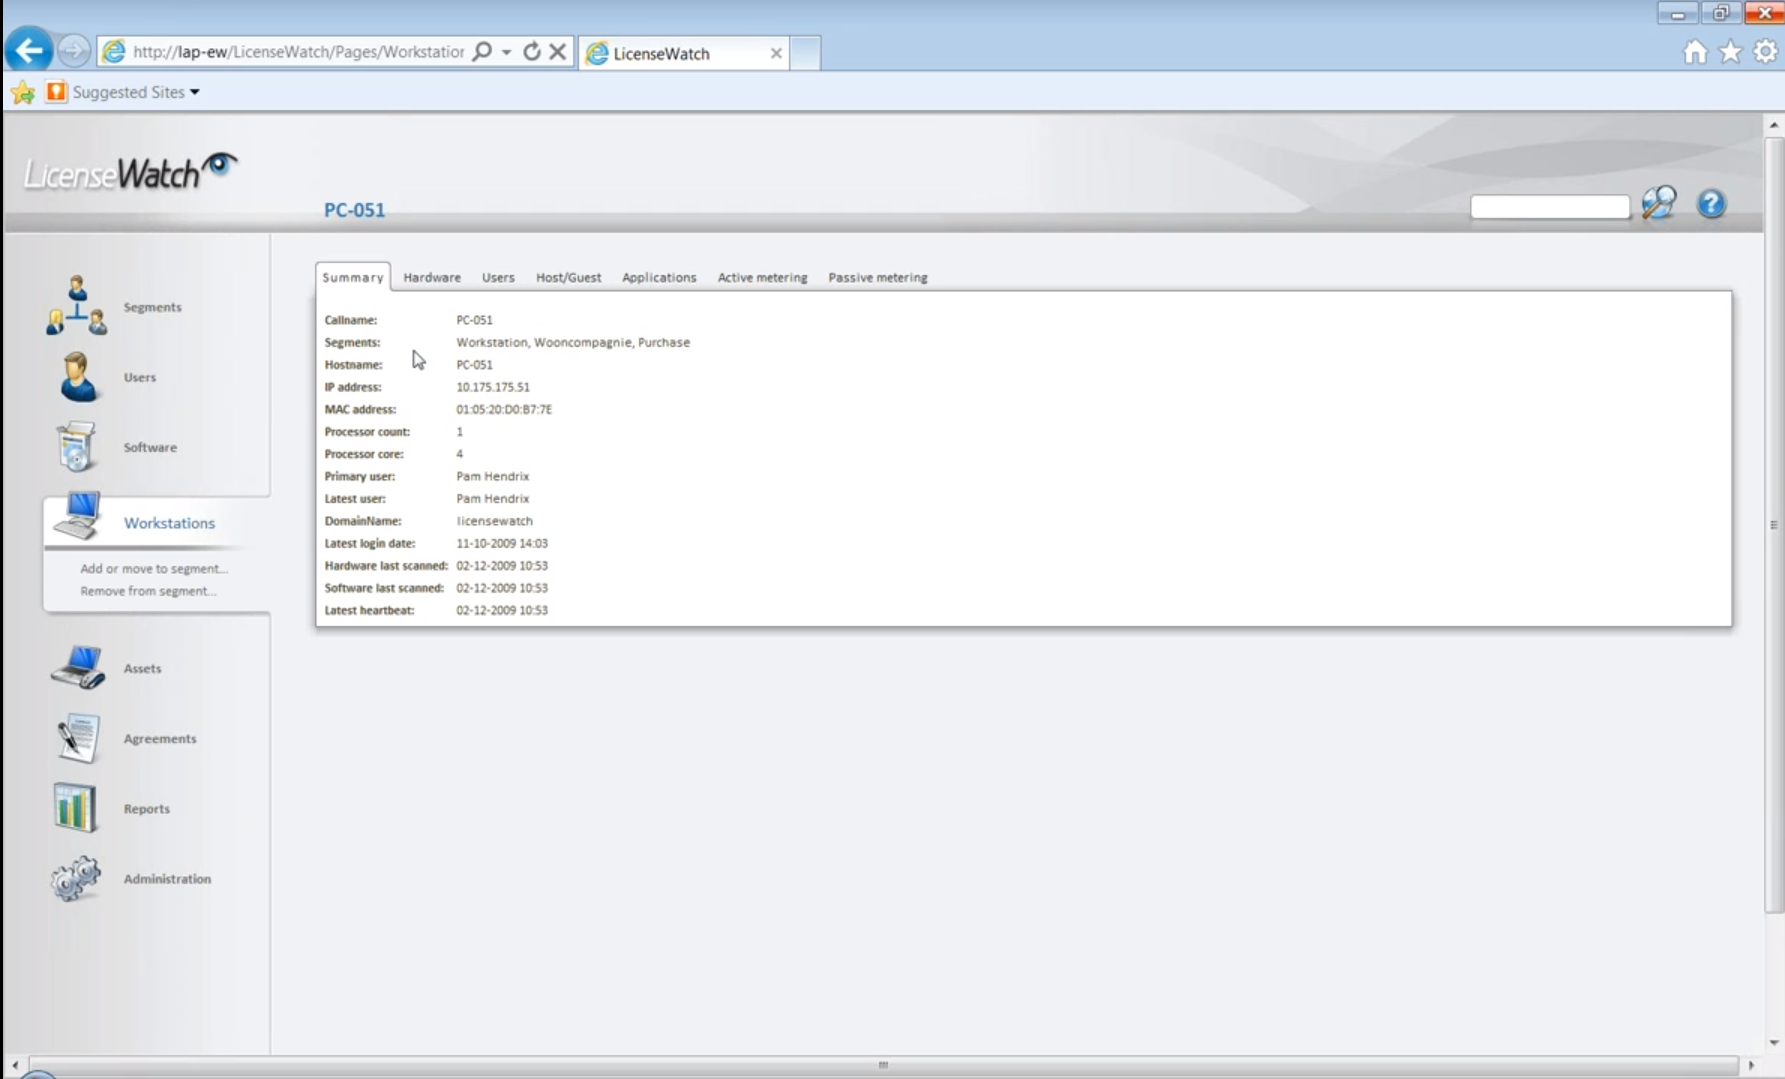Minimize the browser window

(x=1677, y=13)
